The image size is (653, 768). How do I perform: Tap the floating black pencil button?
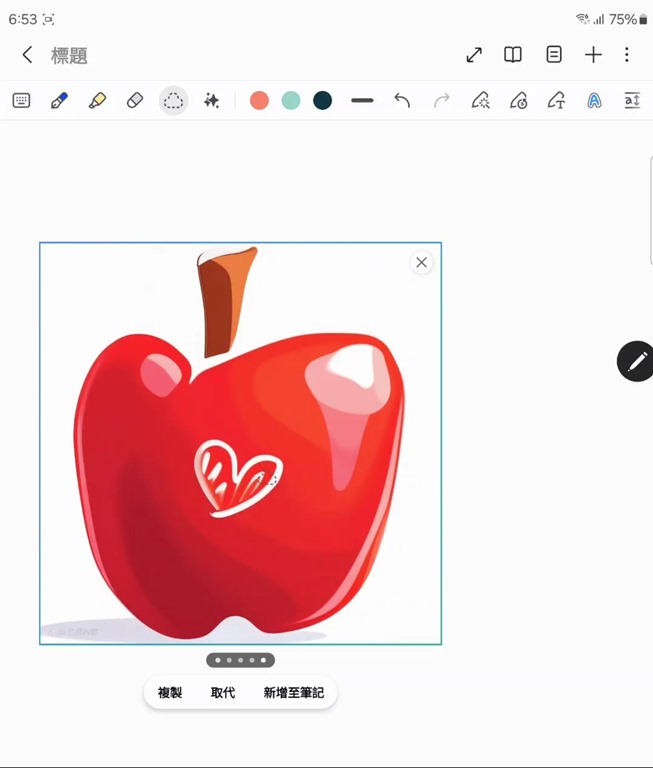pyautogui.click(x=635, y=361)
